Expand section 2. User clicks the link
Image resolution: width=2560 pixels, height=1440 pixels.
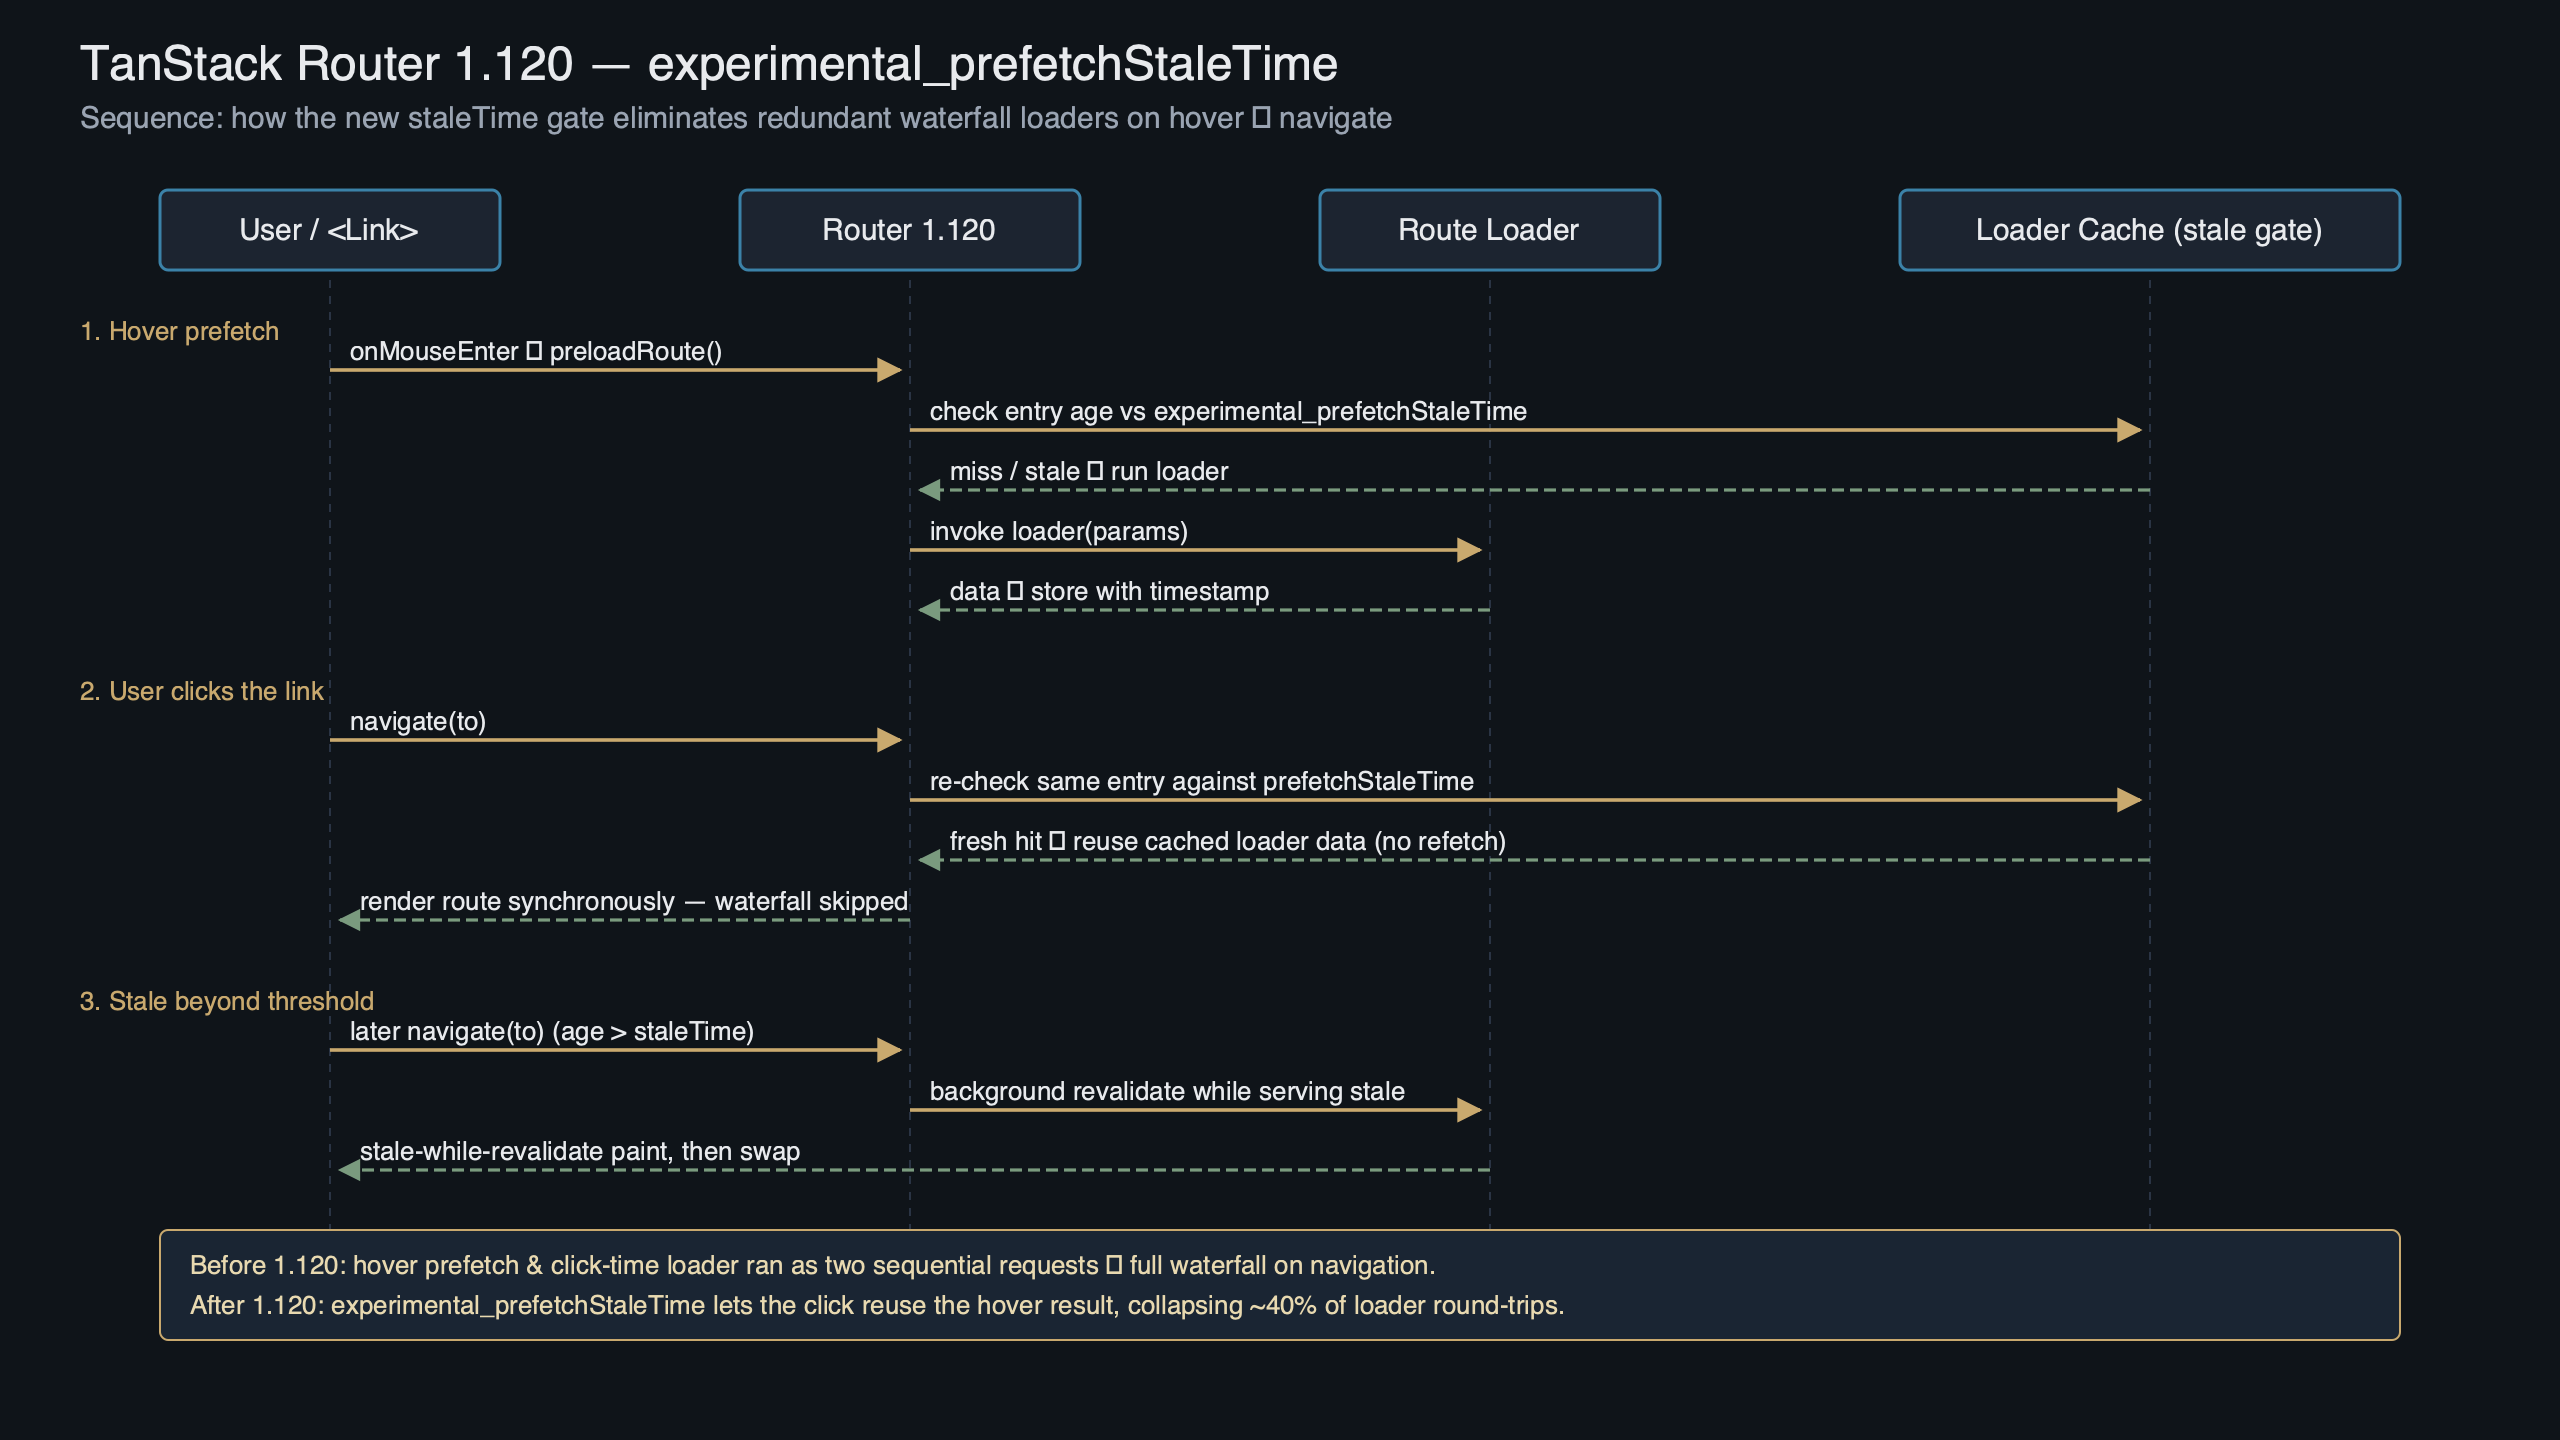201,690
